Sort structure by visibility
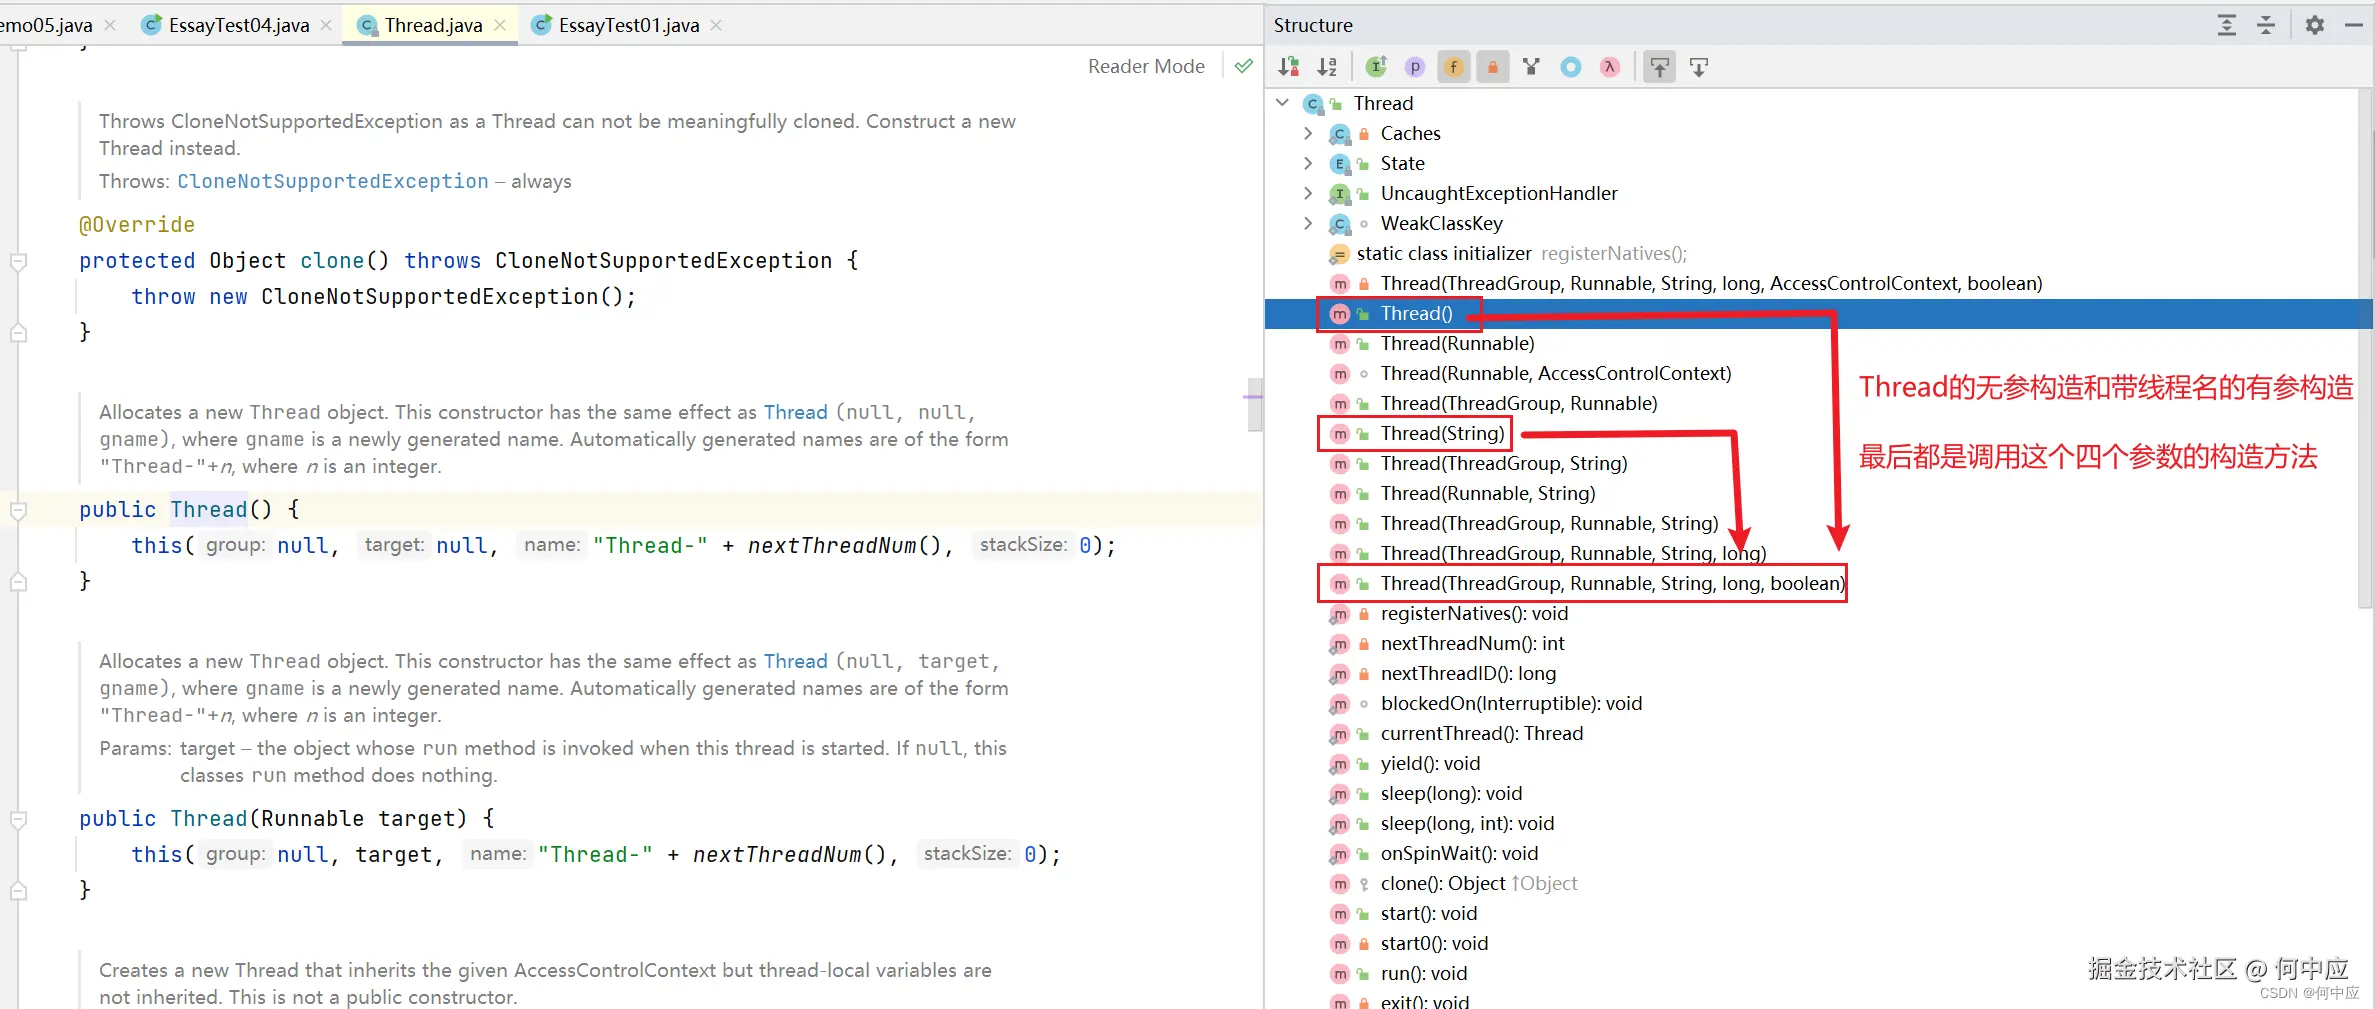The width and height of the screenshot is (2375, 1009). 1289,67
